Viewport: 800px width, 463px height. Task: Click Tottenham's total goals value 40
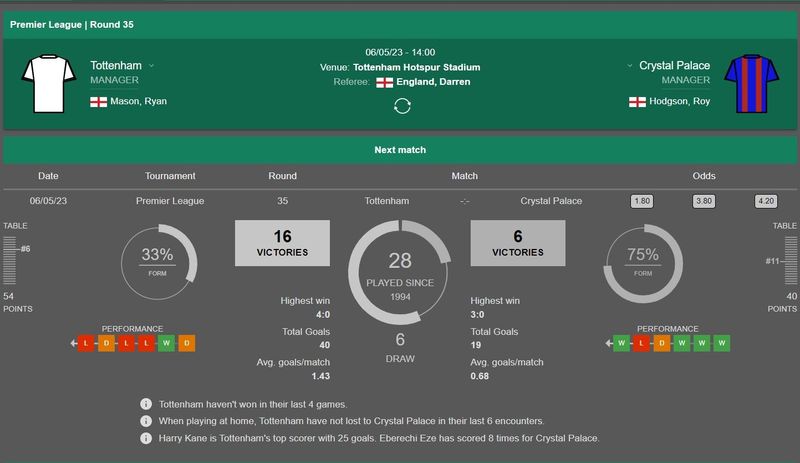click(324, 345)
